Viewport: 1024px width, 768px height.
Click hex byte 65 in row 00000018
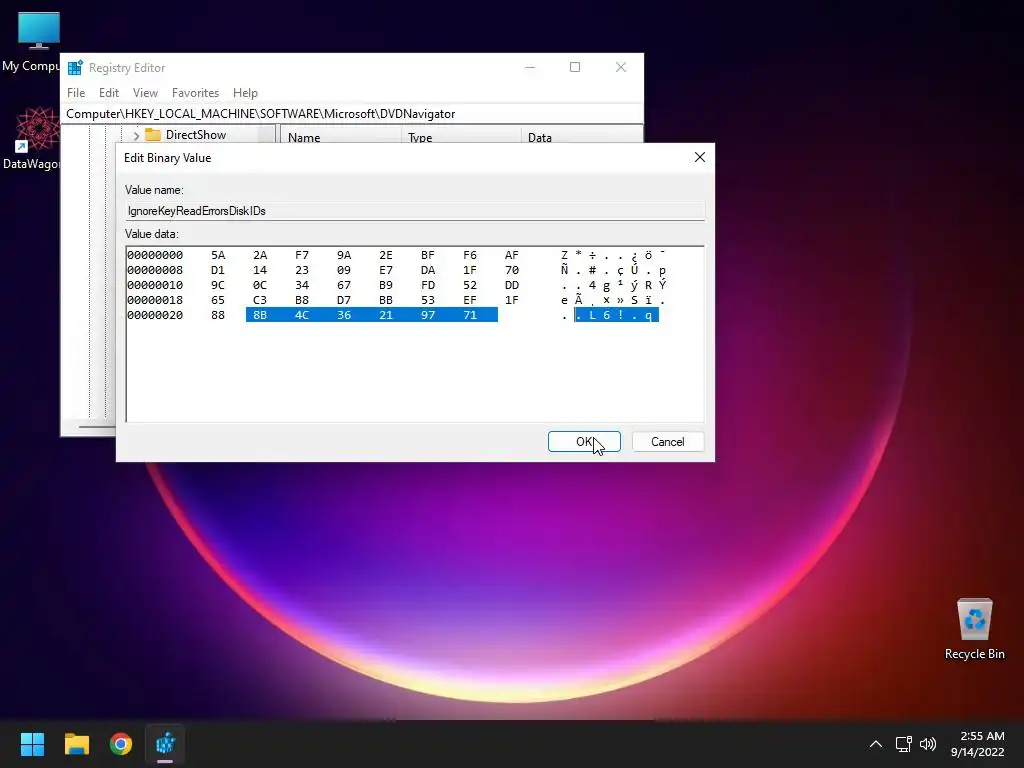pyautogui.click(x=217, y=300)
